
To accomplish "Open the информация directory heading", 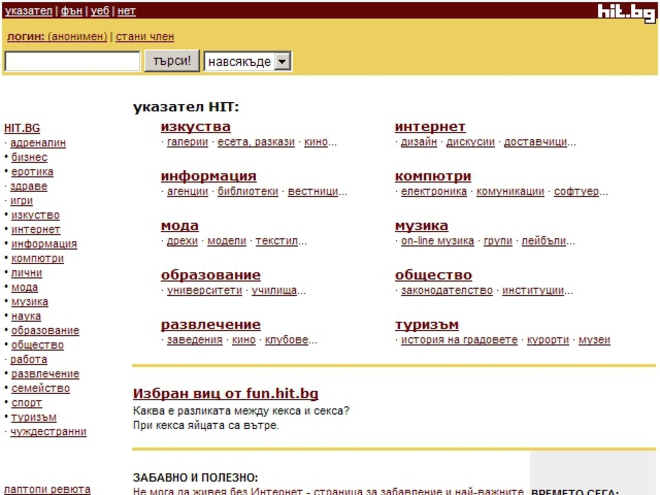I will [209, 176].
